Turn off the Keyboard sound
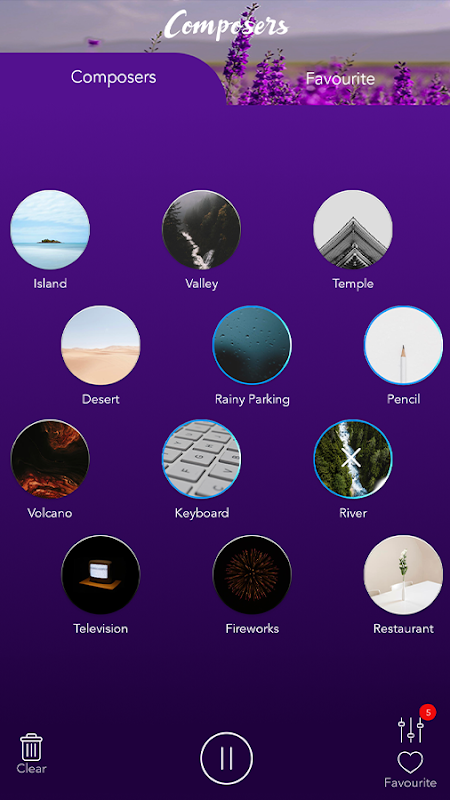 pyautogui.click(x=202, y=458)
